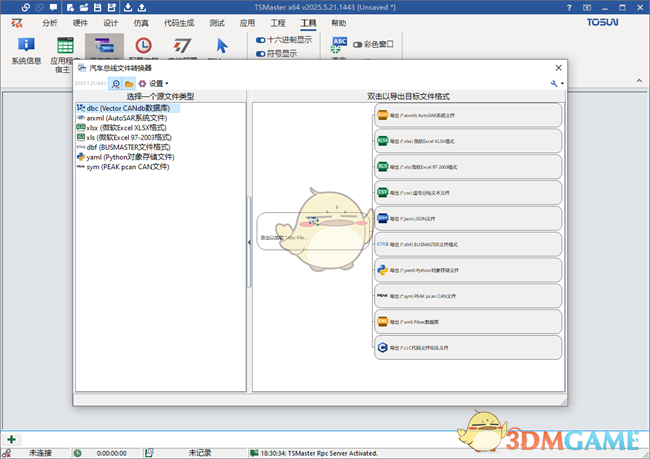This screenshot has height=459, width=650.
Task: Toggle 符号显示 symbol display switch
Action: click(261, 53)
